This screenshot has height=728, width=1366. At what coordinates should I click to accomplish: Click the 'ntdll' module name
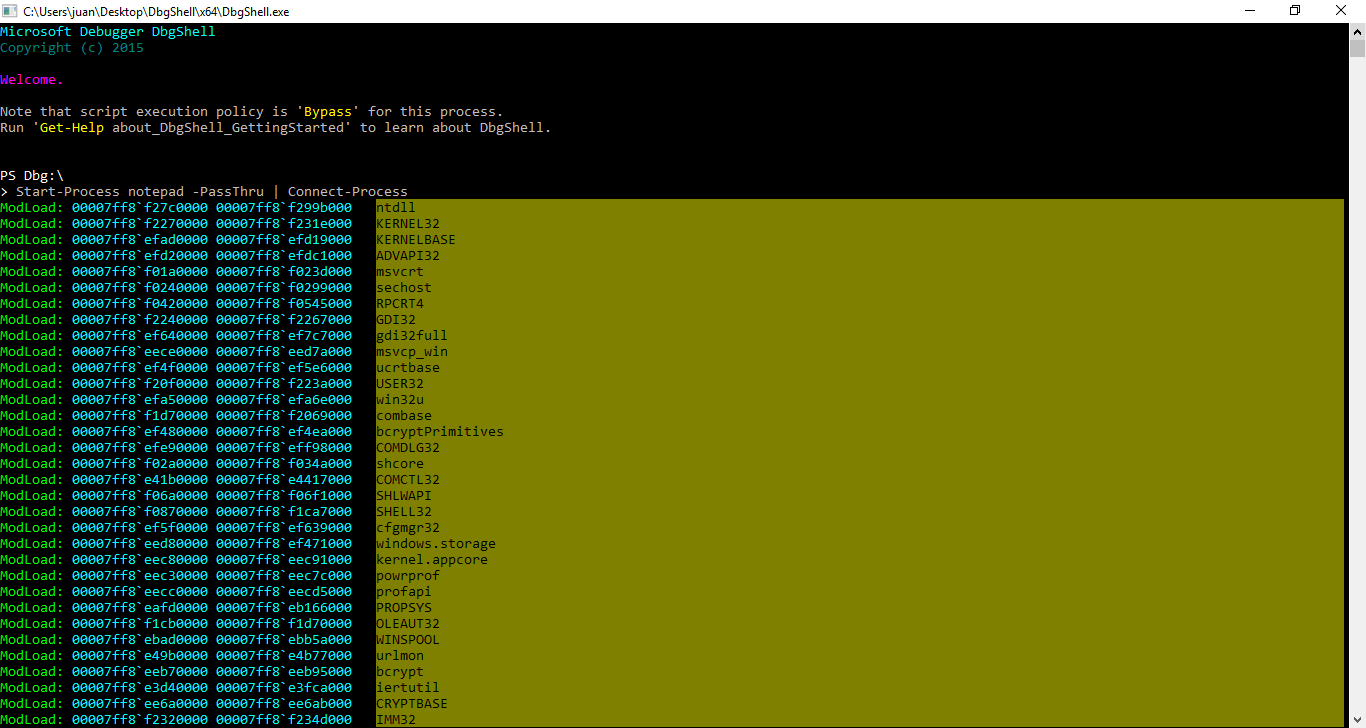click(396, 208)
